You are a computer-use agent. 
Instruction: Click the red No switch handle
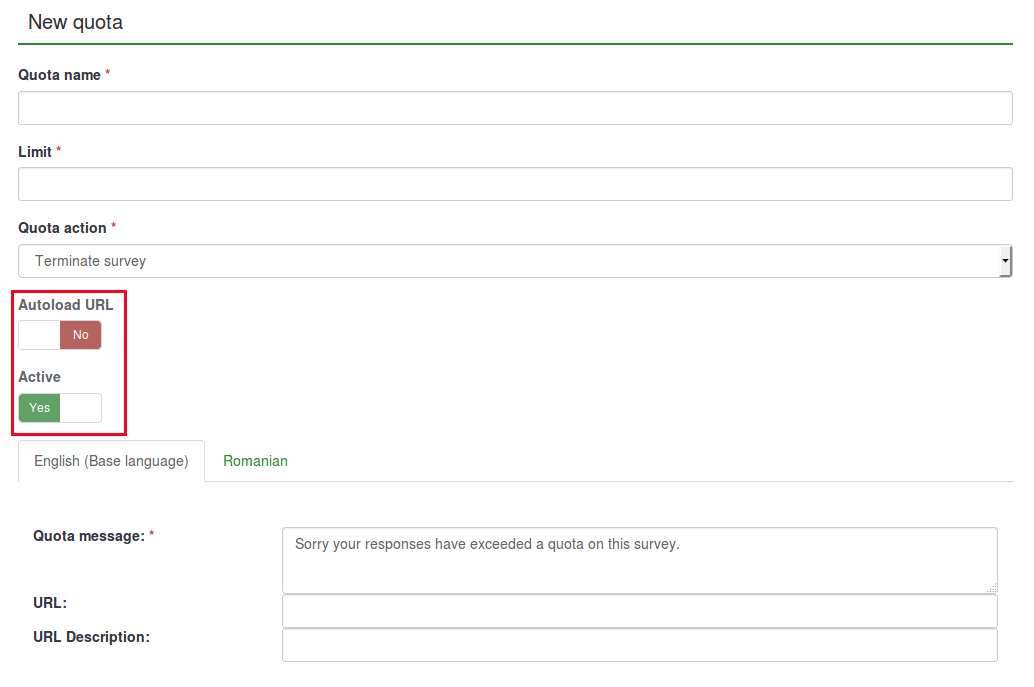[80, 335]
